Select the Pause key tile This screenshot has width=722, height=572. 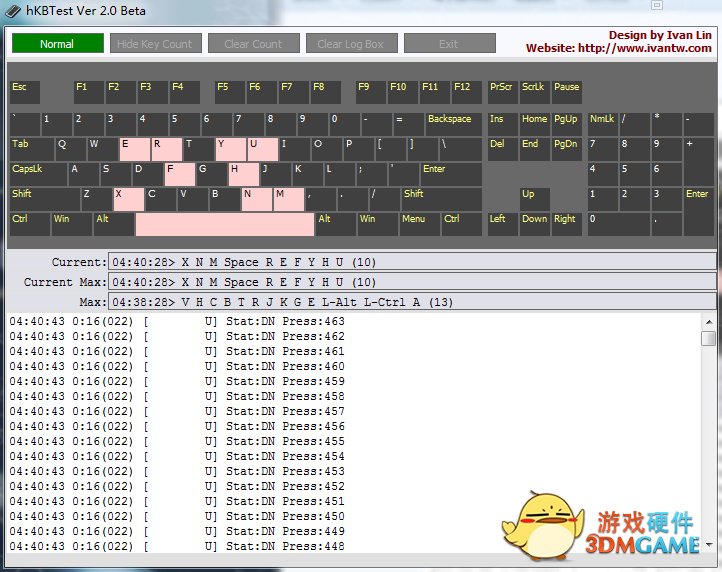click(567, 92)
